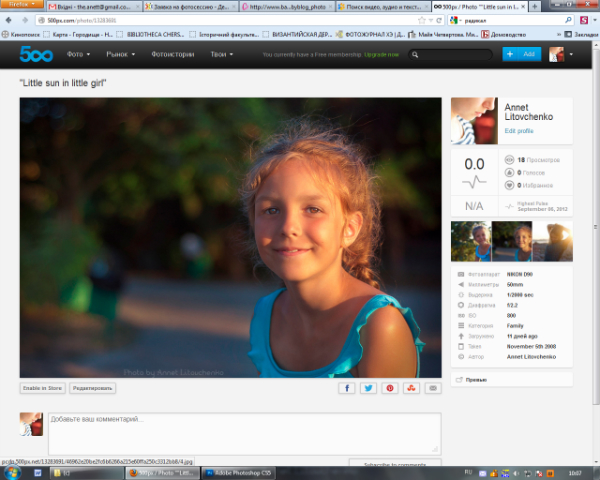600x480 pixels.
Task: Share photo by email envelope icon
Action: pos(433,387)
